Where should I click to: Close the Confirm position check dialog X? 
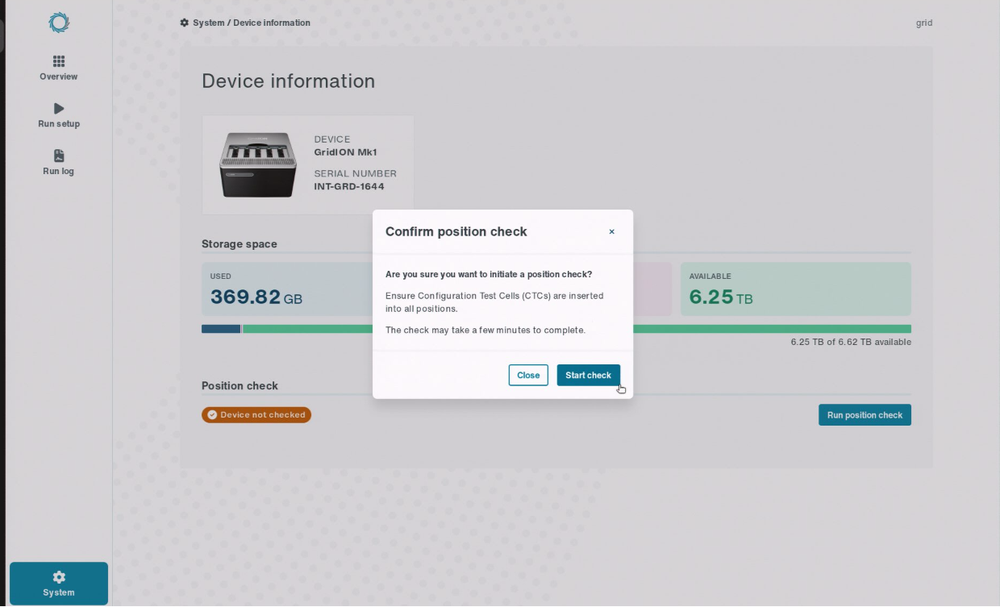tap(612, 231)
